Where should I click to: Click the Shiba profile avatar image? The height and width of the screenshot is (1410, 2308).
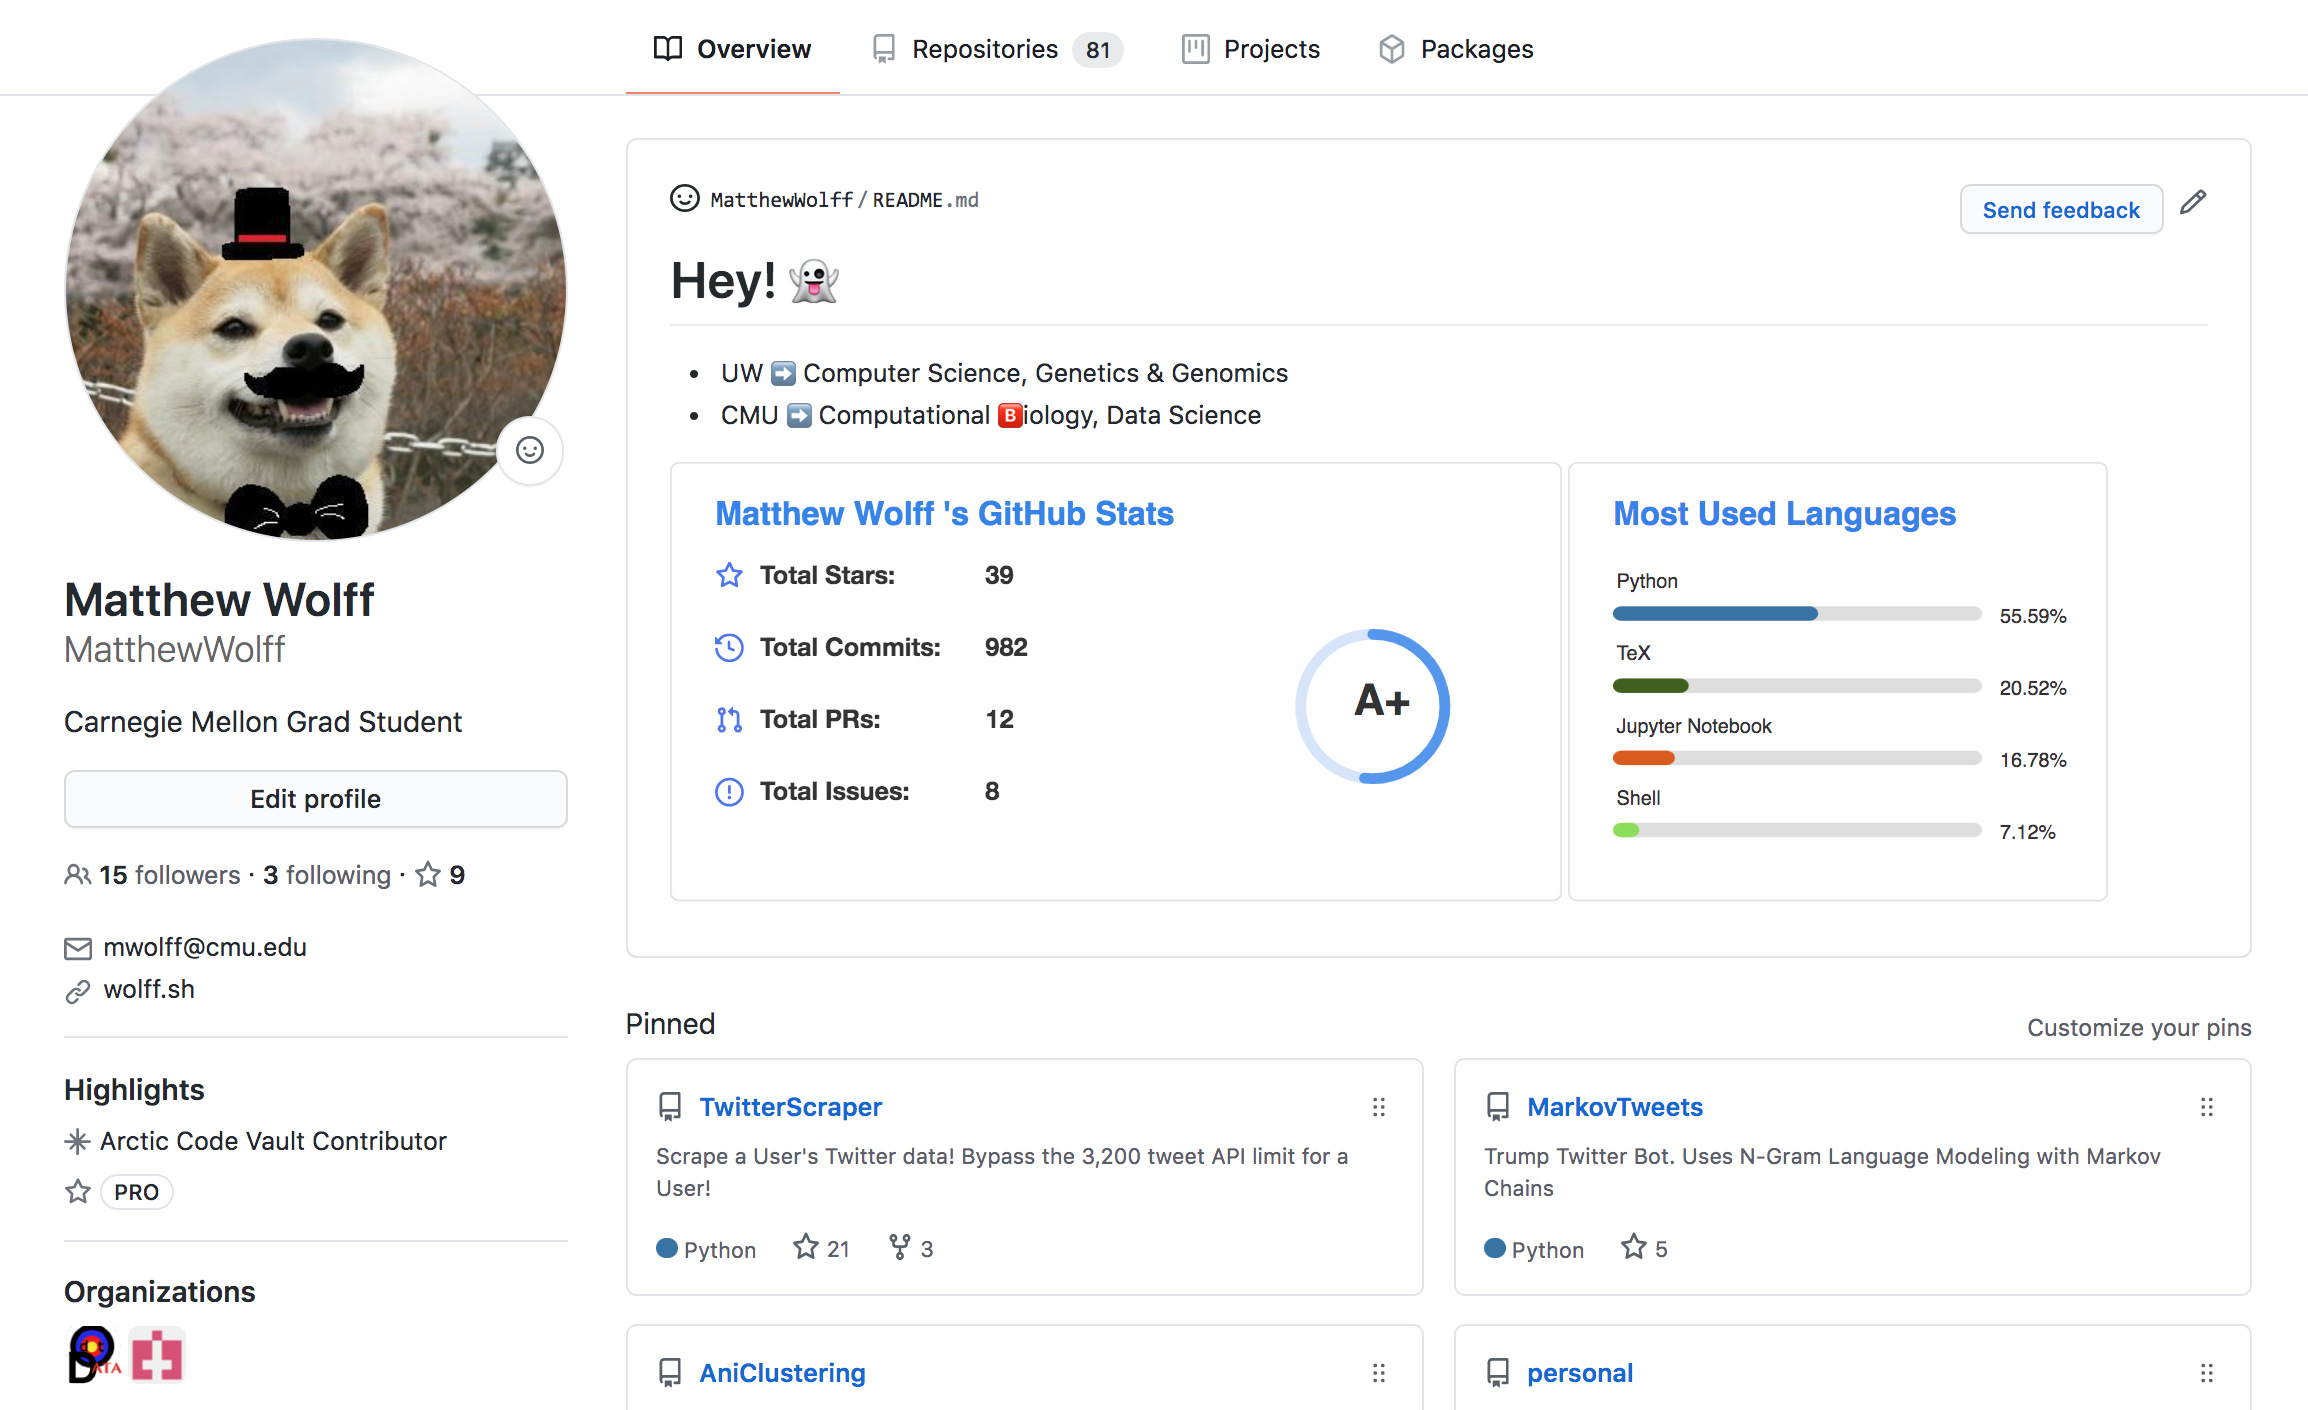(316, 289)
